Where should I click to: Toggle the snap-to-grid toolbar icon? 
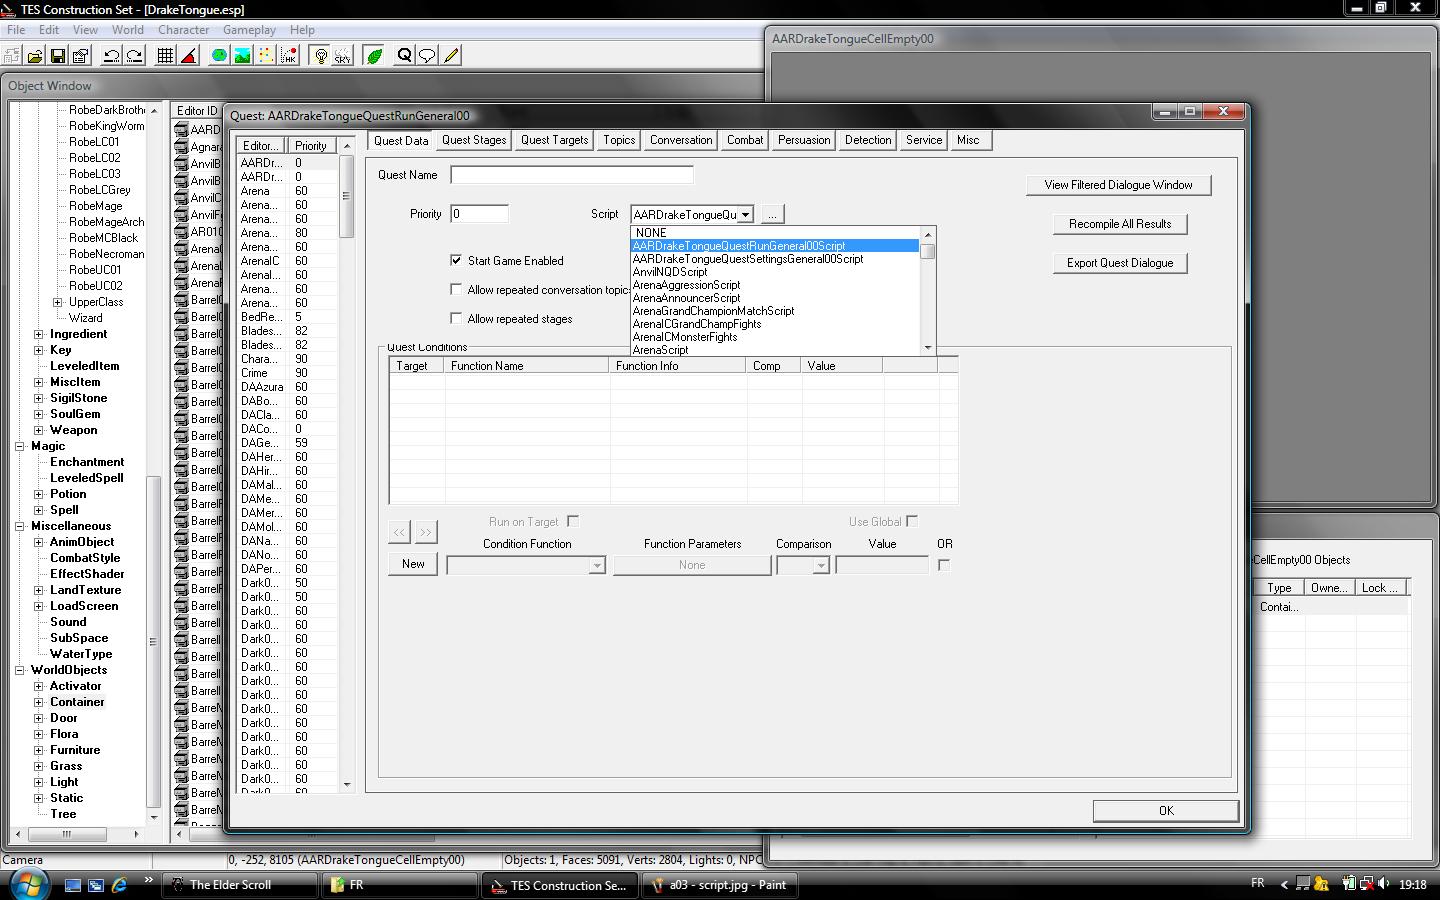(x=166, y=56)
